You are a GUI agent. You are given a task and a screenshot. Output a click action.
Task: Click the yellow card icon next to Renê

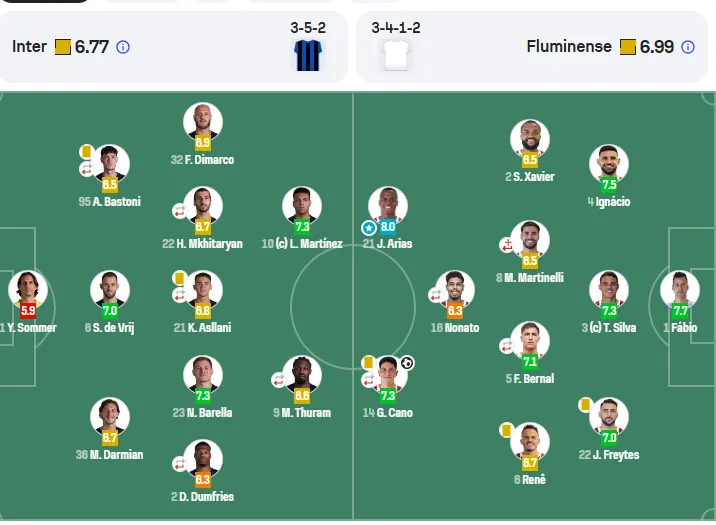505,430
